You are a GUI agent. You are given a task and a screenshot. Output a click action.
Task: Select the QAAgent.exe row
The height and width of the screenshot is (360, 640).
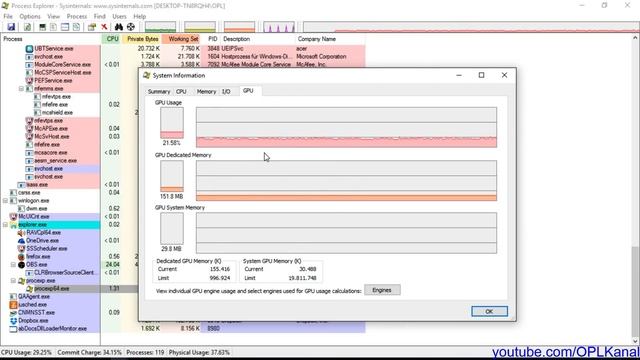coord(50,297)
